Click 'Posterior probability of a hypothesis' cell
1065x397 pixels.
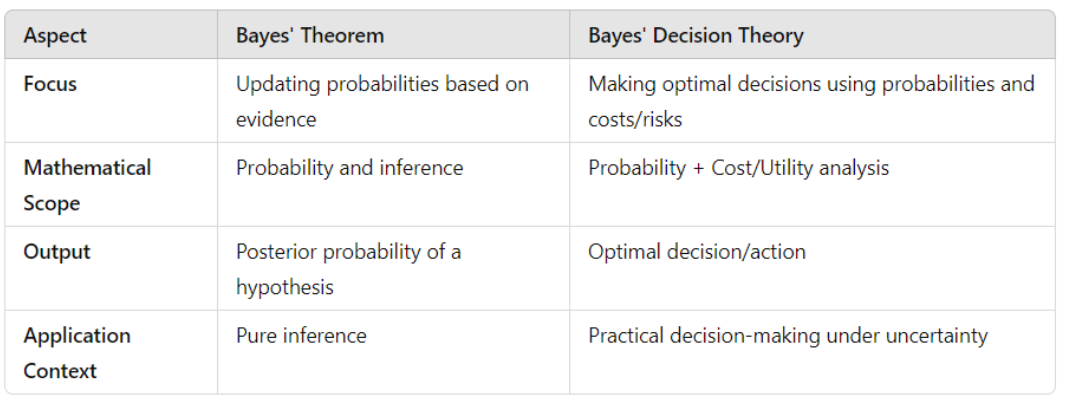click(x=348, y=269)
